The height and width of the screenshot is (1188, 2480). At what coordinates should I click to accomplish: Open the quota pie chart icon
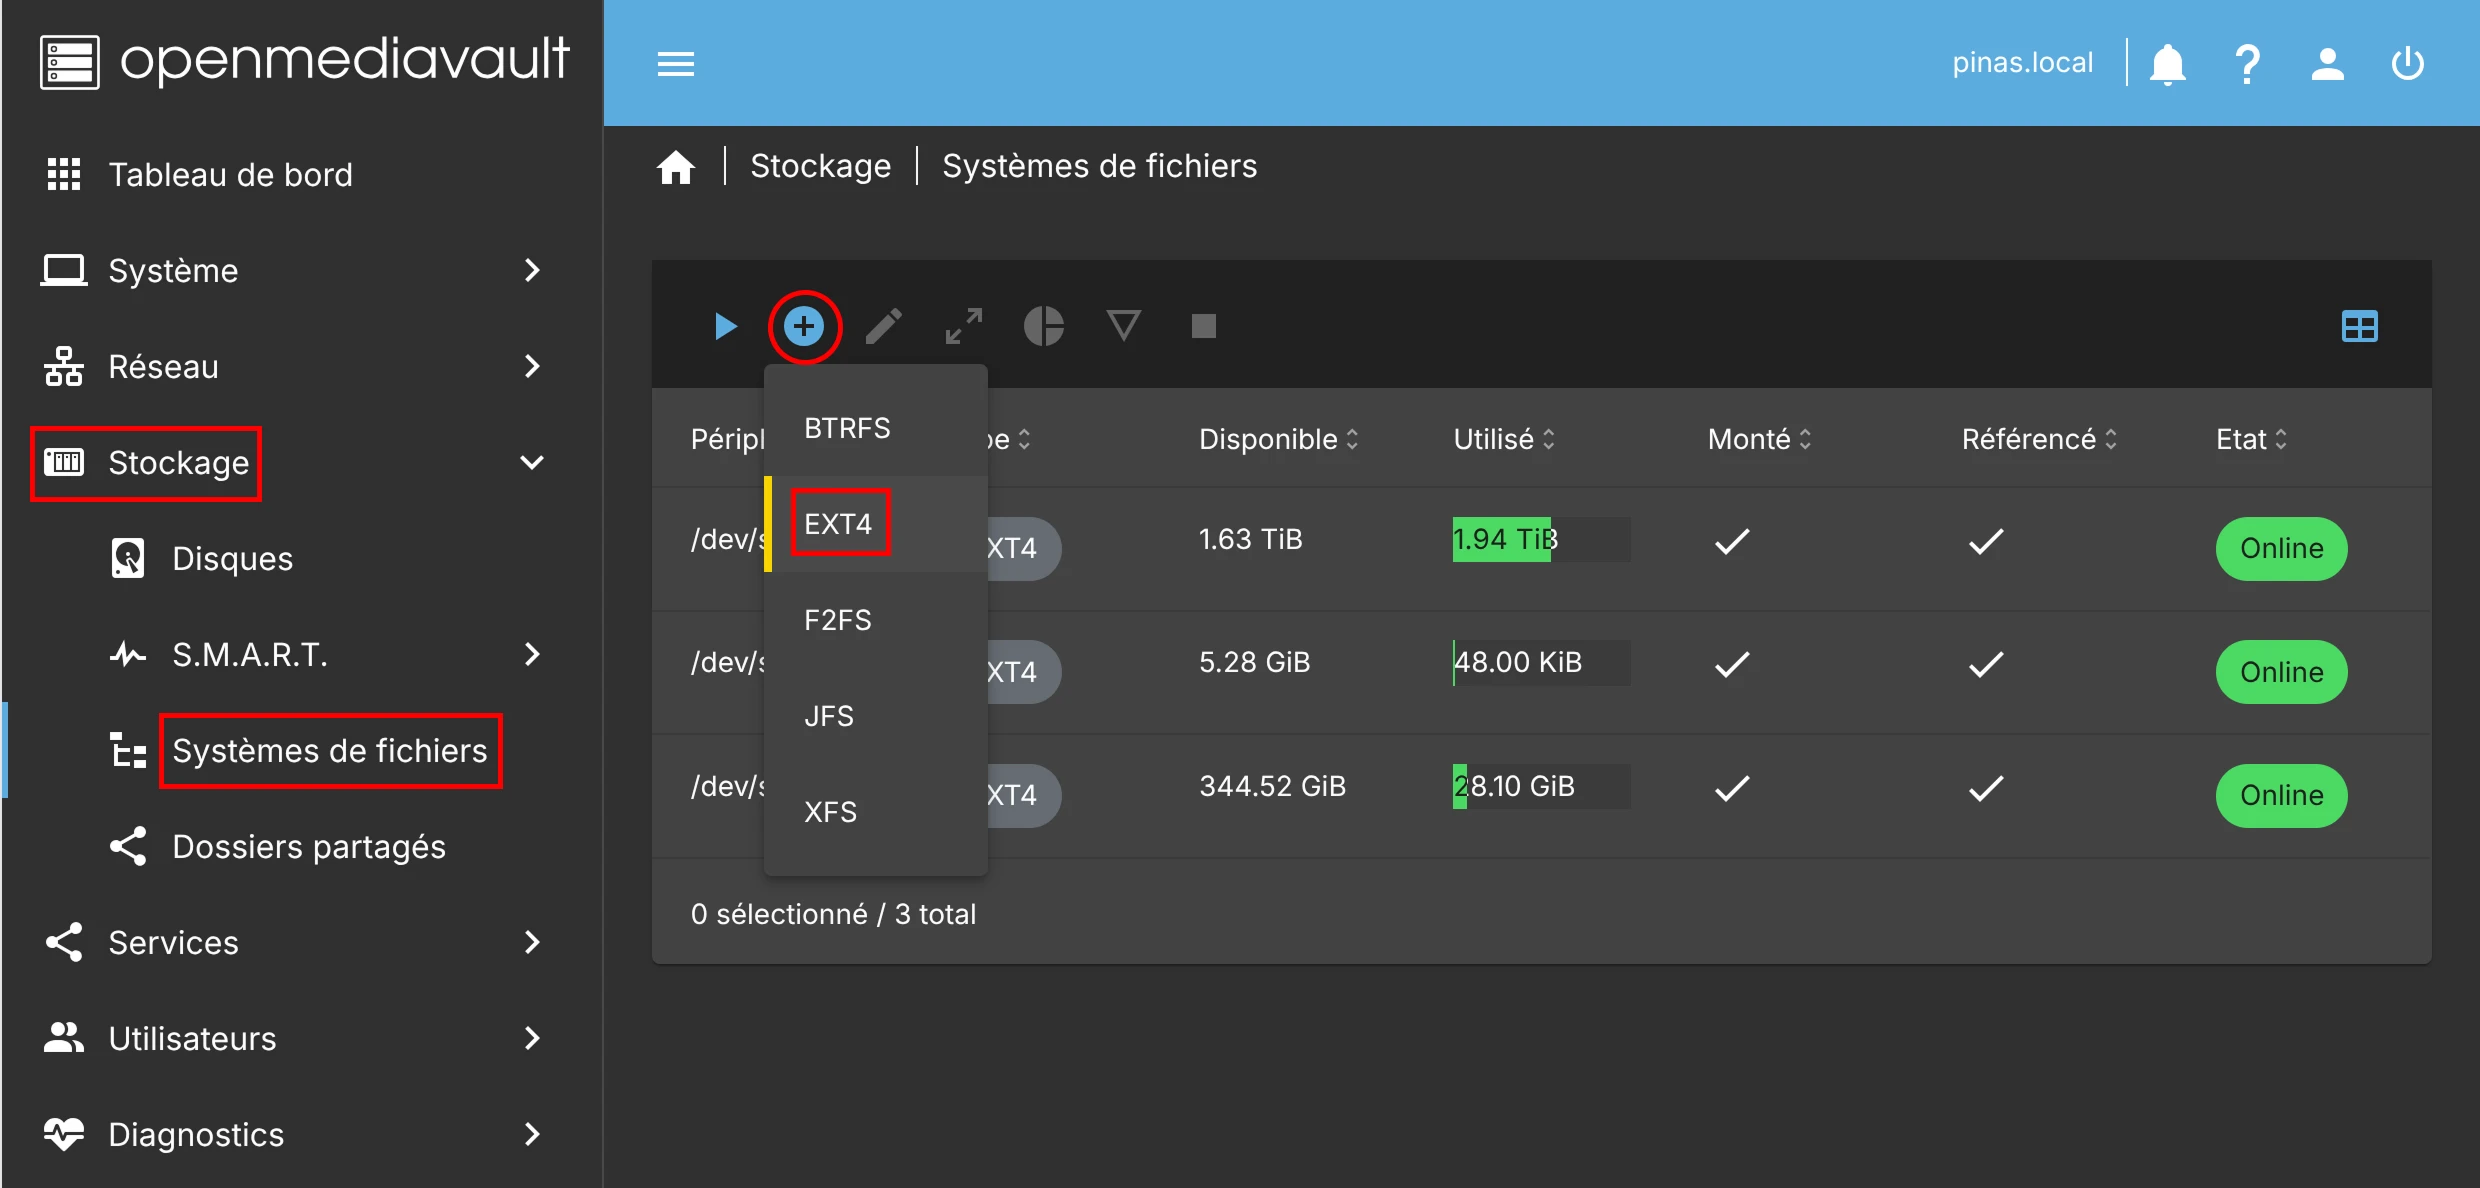coord(1044,326)
